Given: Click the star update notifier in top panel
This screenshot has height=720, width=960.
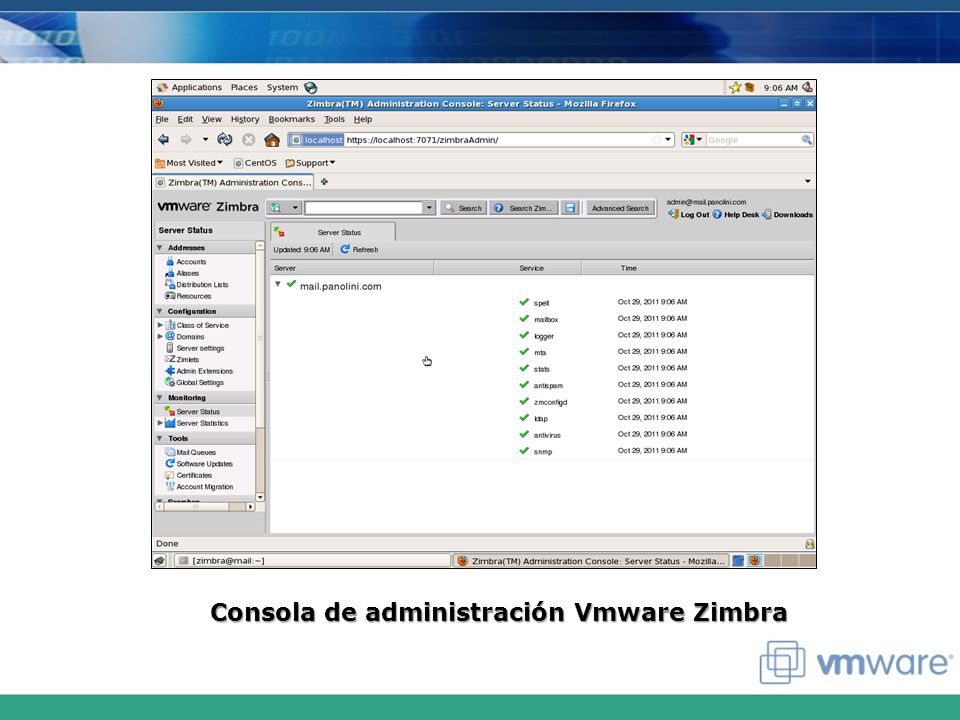Looking at the screenshot, I should [x=735, y=88].
